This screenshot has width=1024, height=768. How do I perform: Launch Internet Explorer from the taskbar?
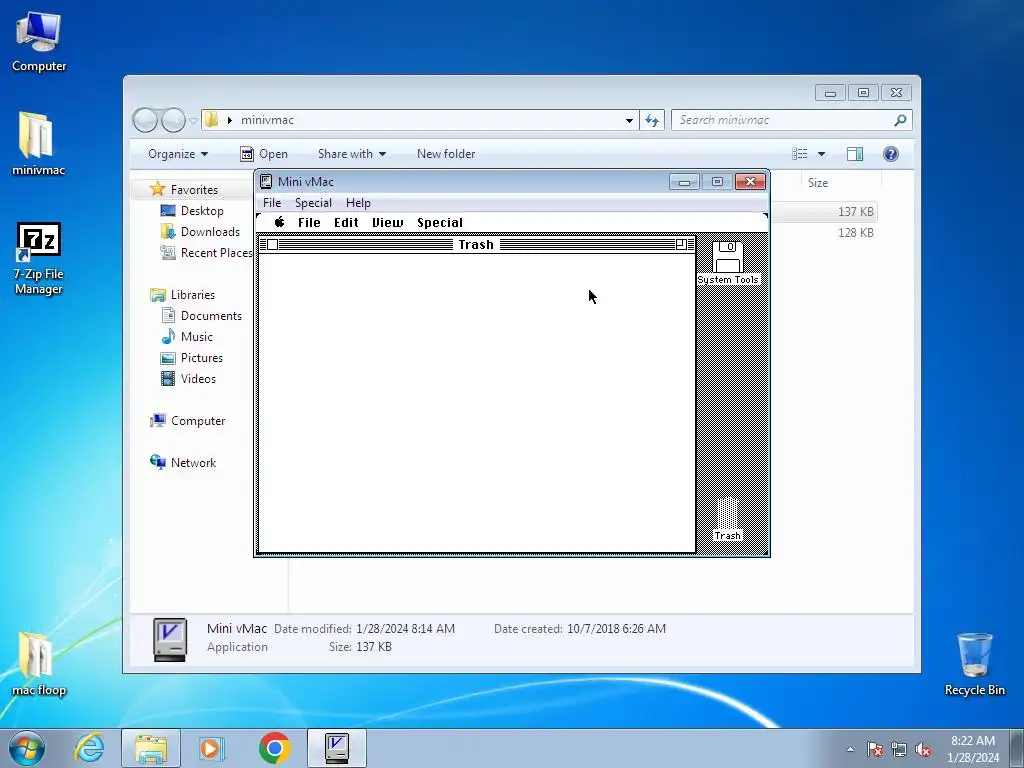(x=89, y=748)
